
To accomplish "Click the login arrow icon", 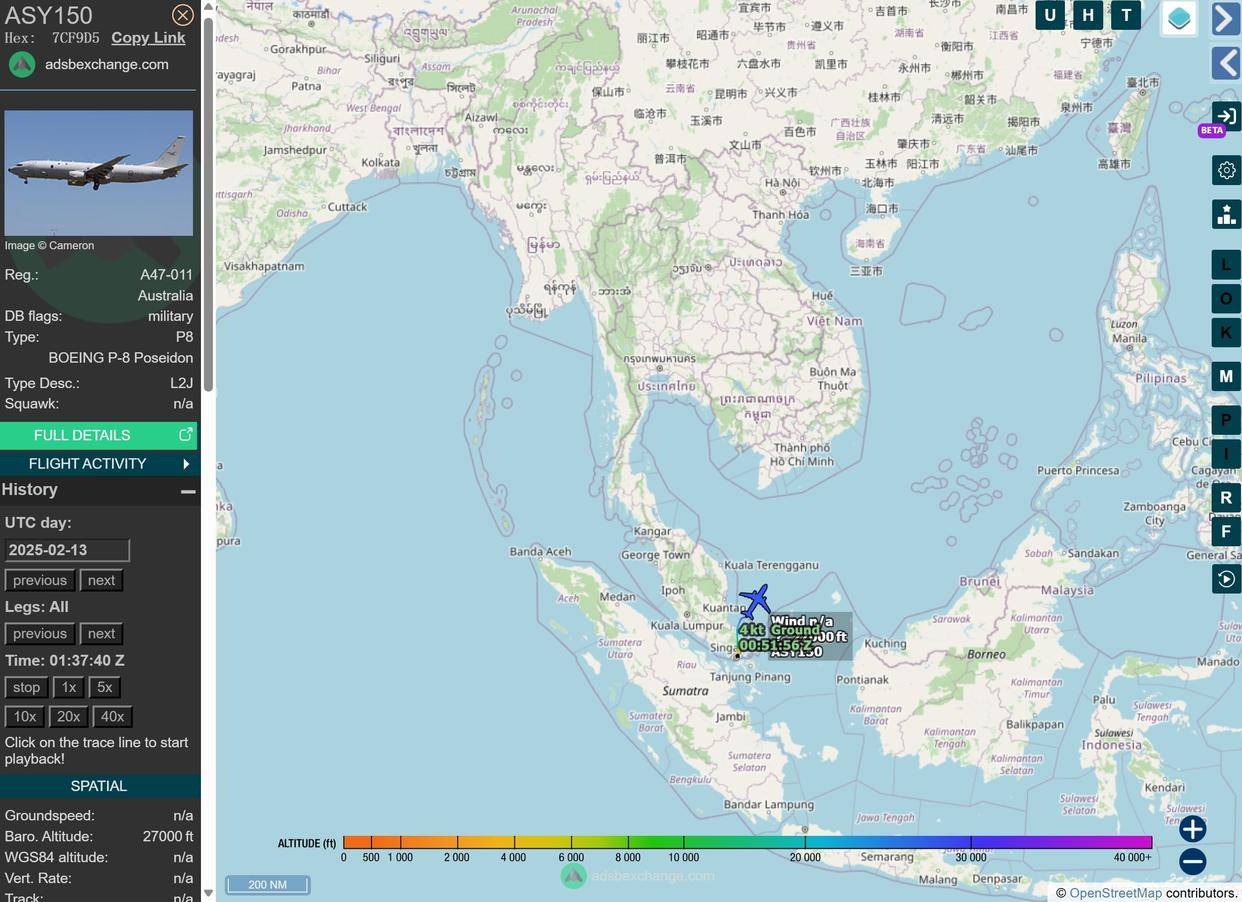I will click(x=1226, y=116).
